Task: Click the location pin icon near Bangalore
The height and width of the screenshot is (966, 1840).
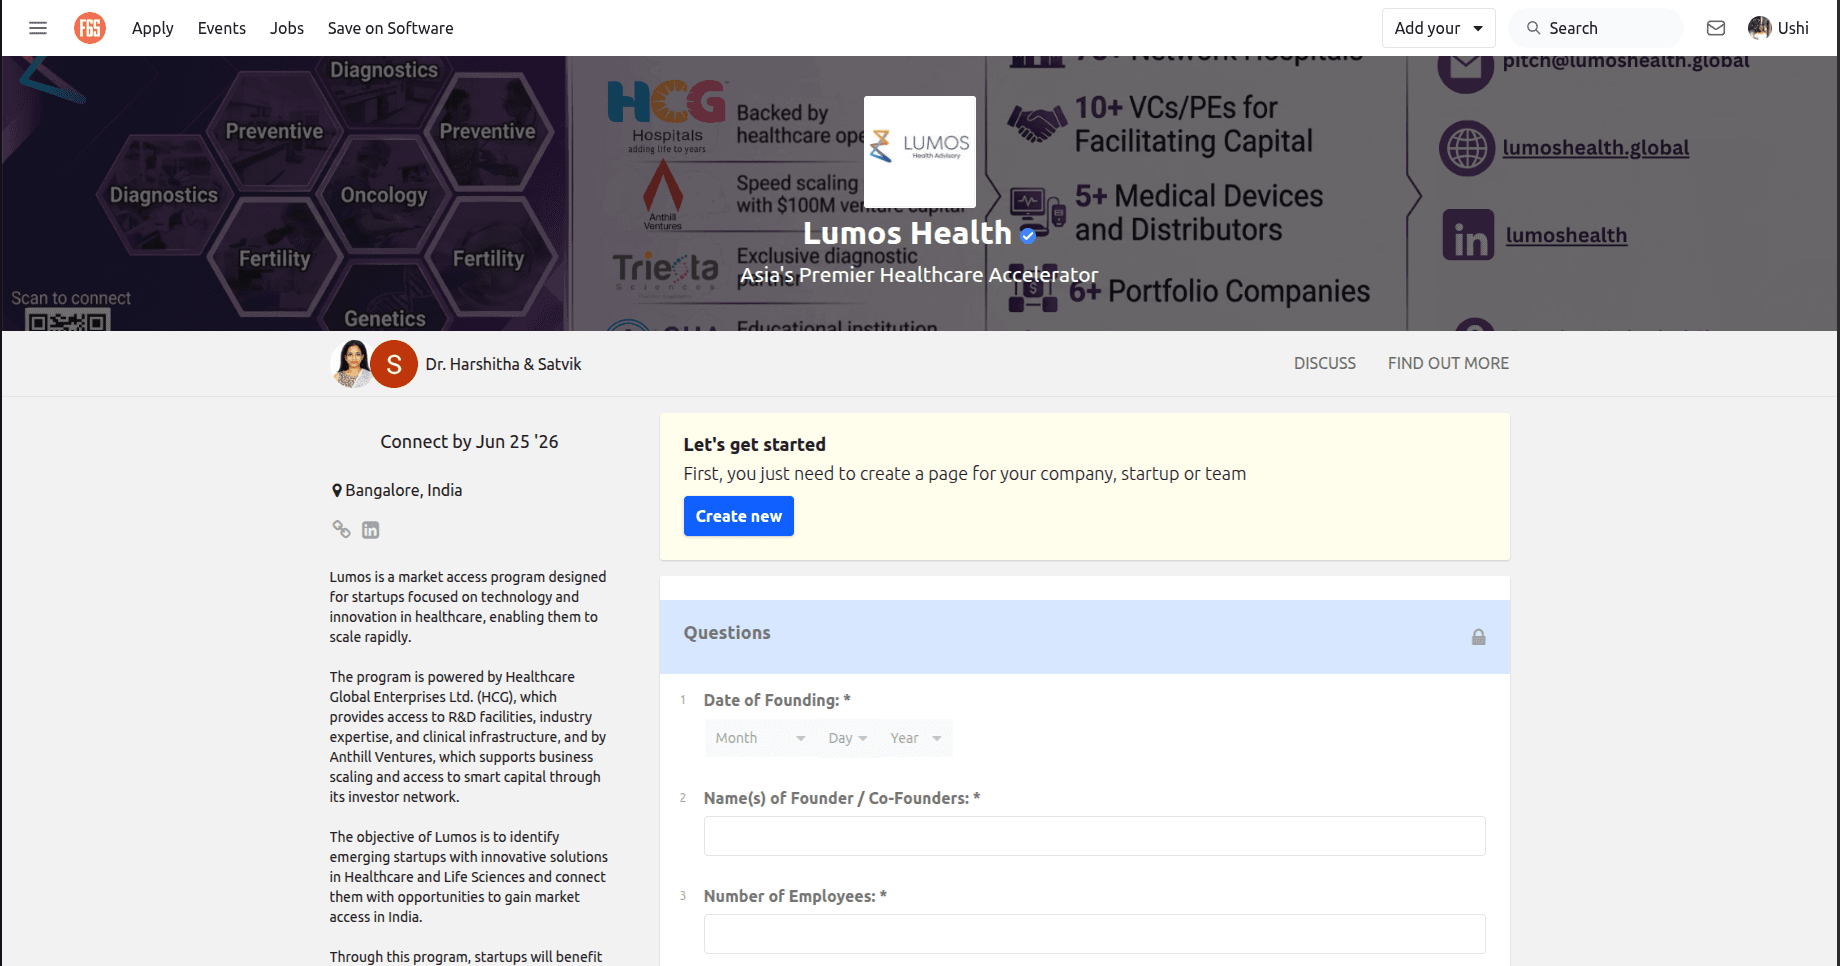Action: [337, 491]
